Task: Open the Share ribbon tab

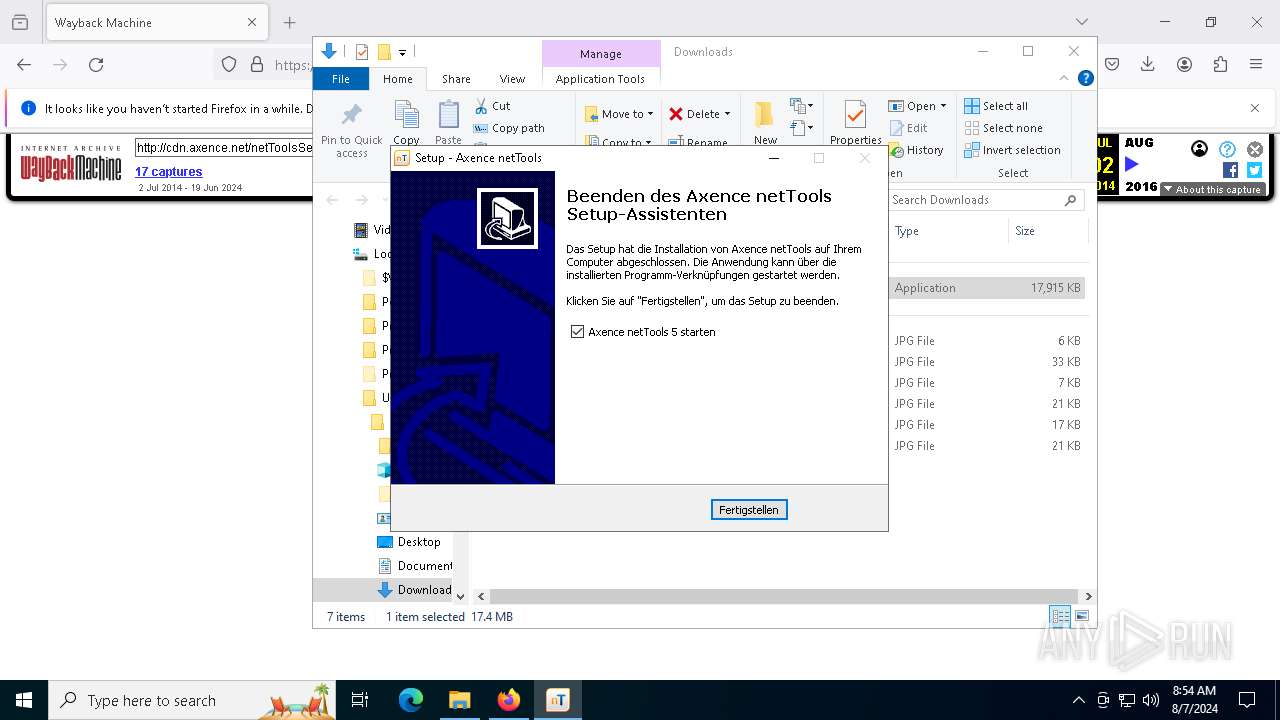Action: [456, 79]
